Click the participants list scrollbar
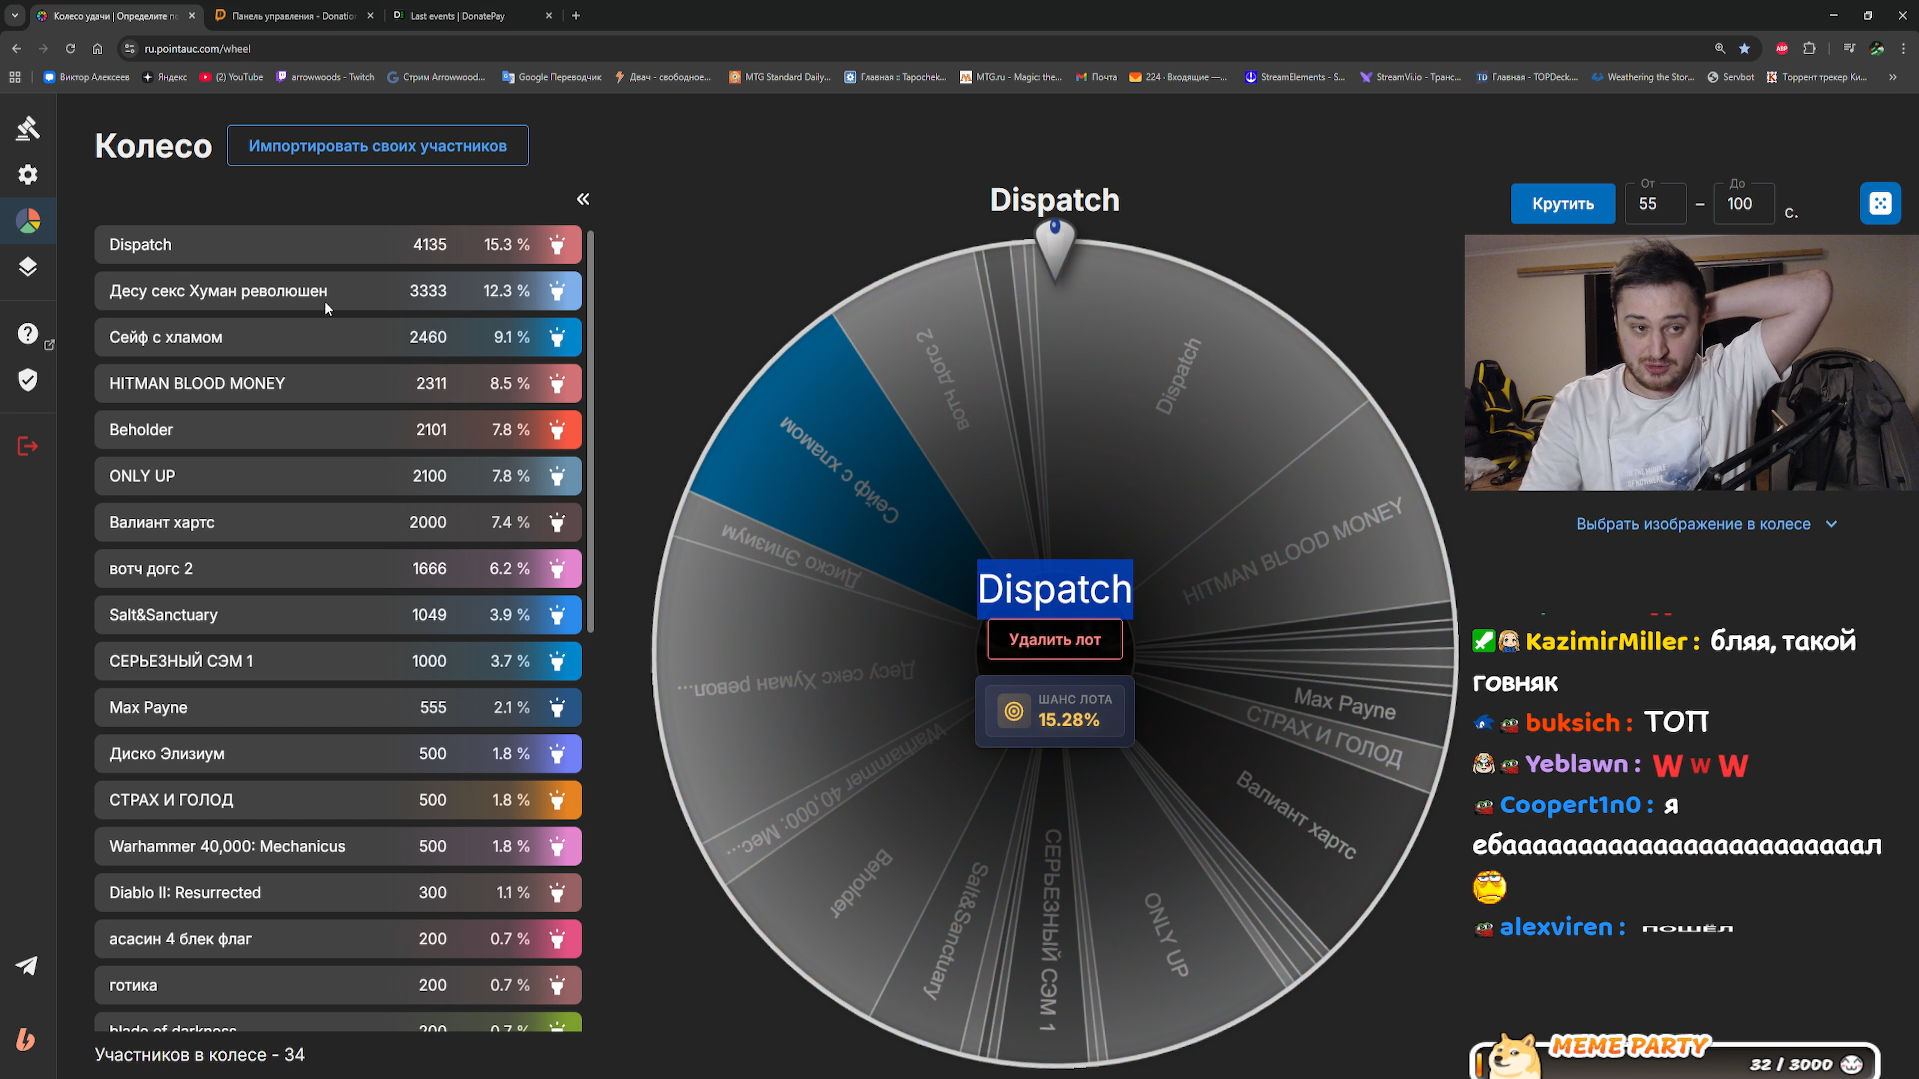Image resolution: width=1919 pixels, height=1079 pixels. coord(591,431)
